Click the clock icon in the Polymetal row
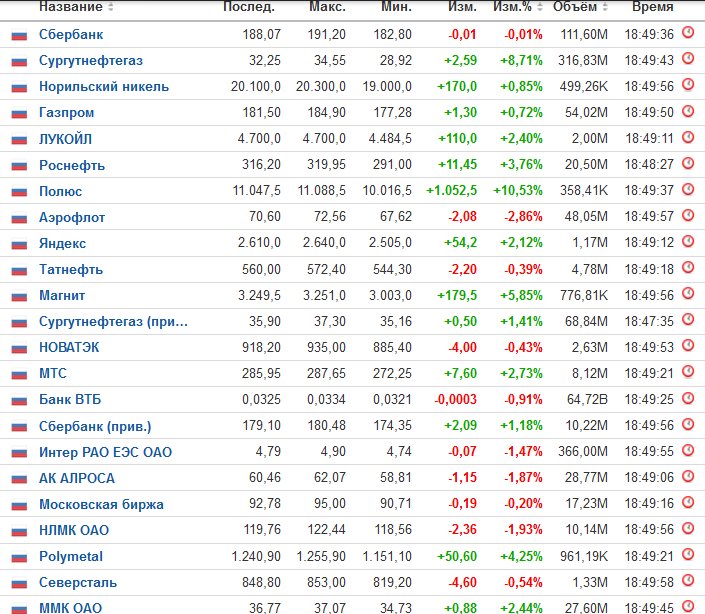 click(x=688, y=554)
